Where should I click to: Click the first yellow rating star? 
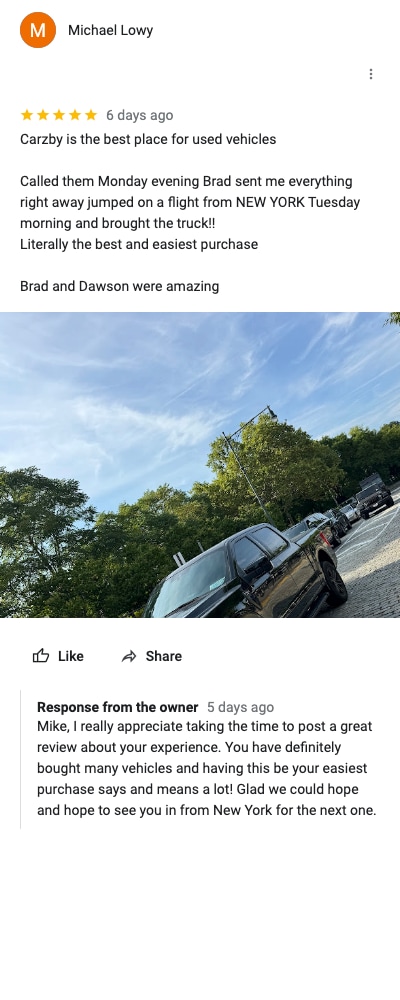pyautogui.click(x=27, y=115)
